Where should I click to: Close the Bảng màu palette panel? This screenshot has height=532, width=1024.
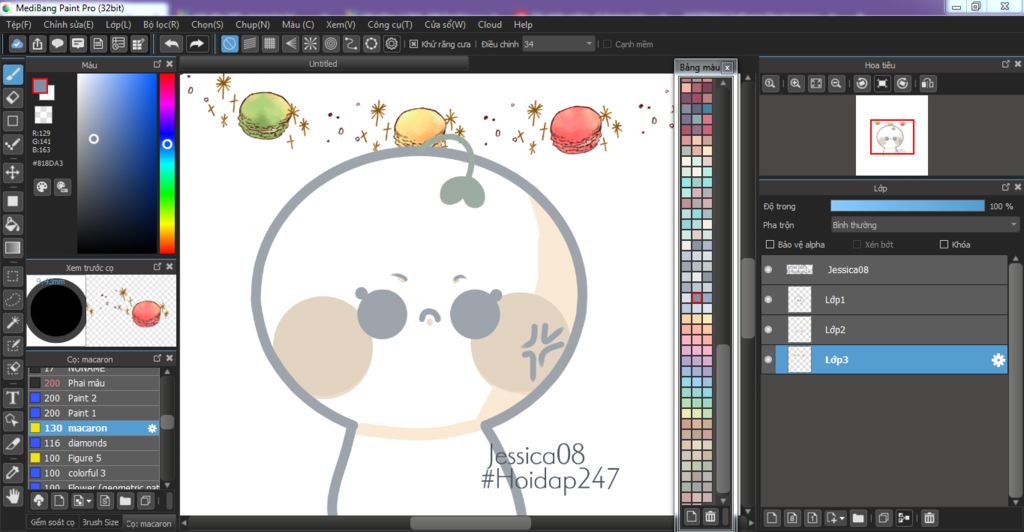[x=727, y=67]
